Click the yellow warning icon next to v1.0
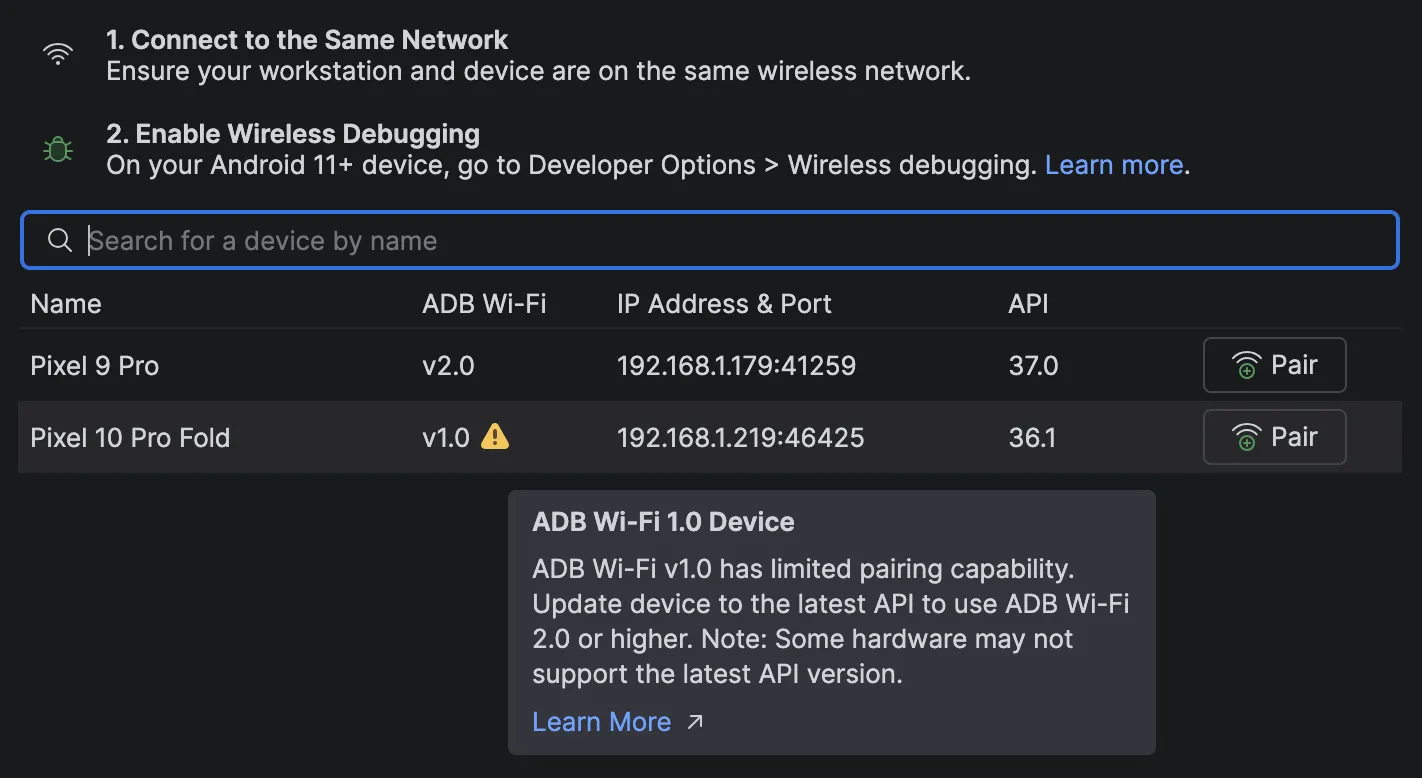Image resolution: width=1422 pixels, height=778 pixels. click(495, 436)
